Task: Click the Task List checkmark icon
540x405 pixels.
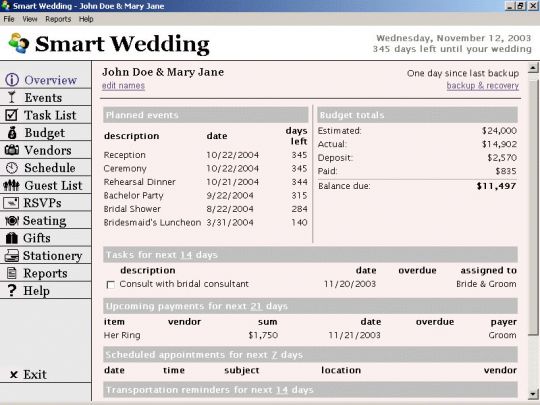Action: pos(11,115)
